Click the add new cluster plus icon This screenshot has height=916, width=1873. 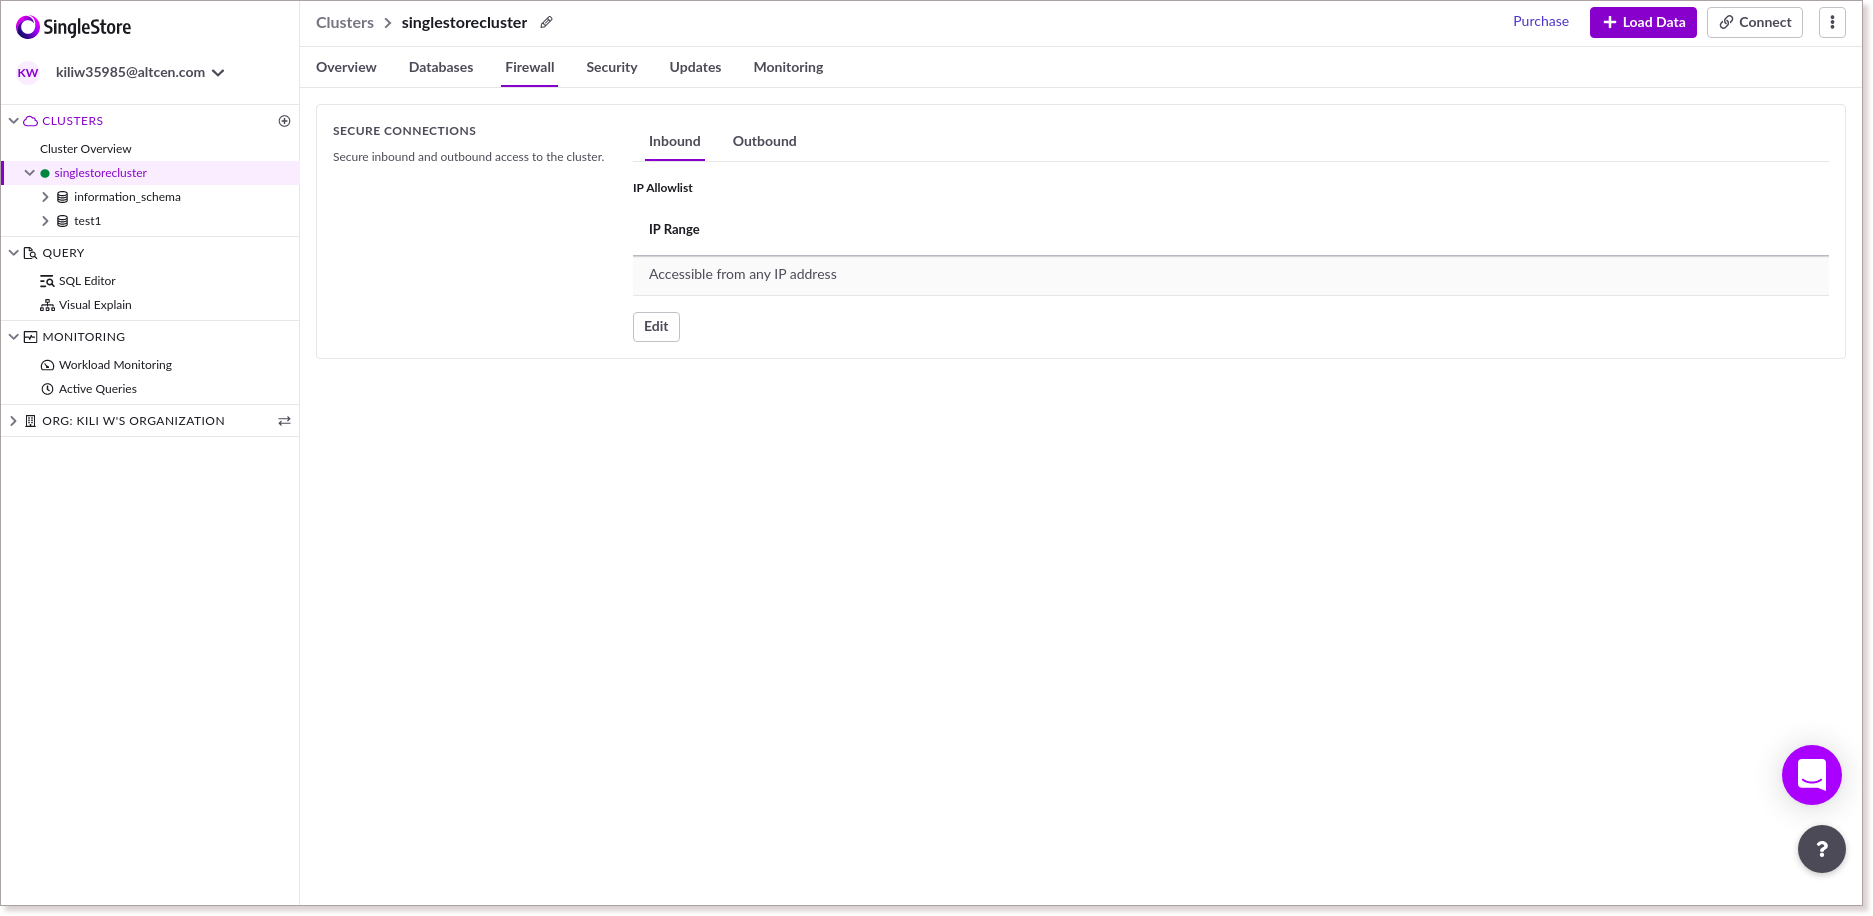point(285,120)
